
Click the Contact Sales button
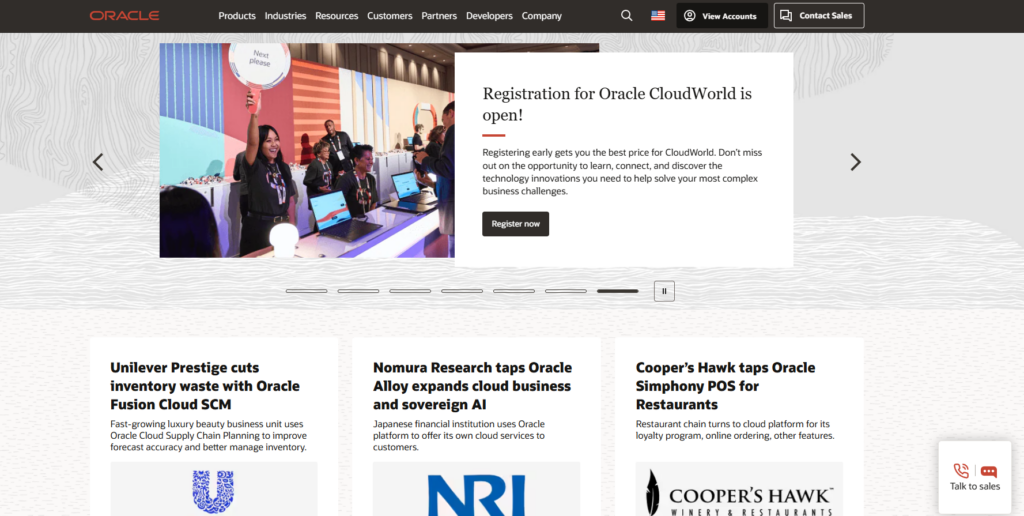pyautogui.click(x=818, y=16)
